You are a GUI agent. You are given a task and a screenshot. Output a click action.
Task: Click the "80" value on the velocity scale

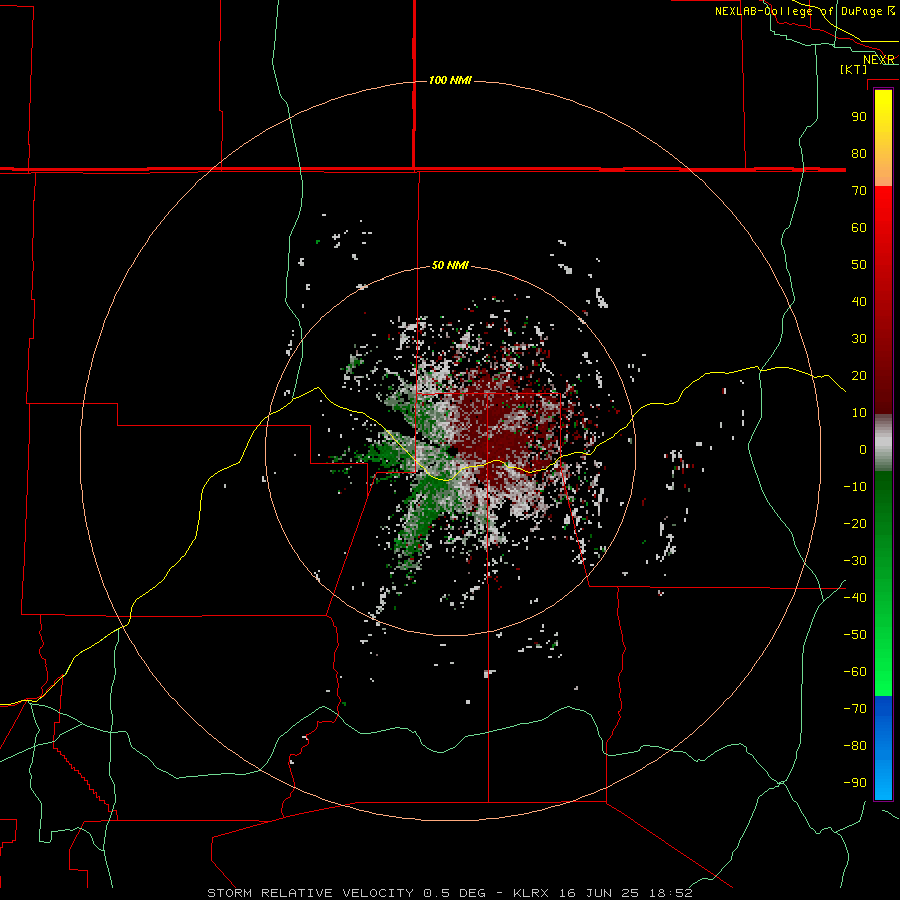click(x=859, y=153)
